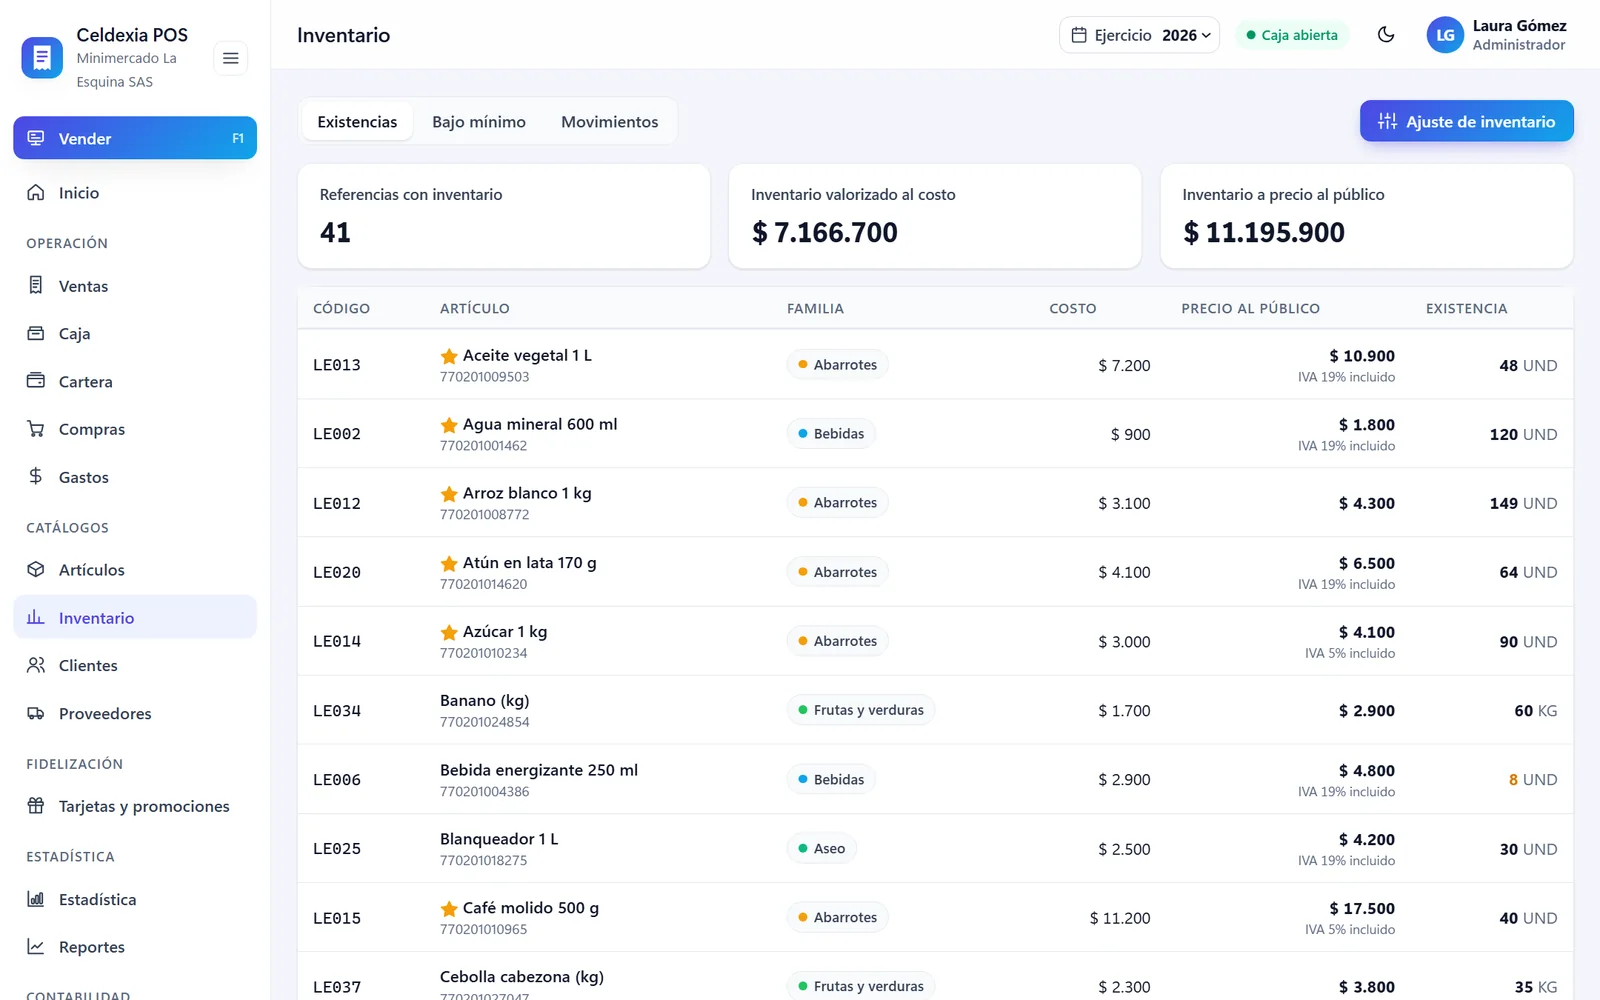Open the Ejercicio 2026 dropdown
1600x1000 pixels.
tap(1139, 35)
